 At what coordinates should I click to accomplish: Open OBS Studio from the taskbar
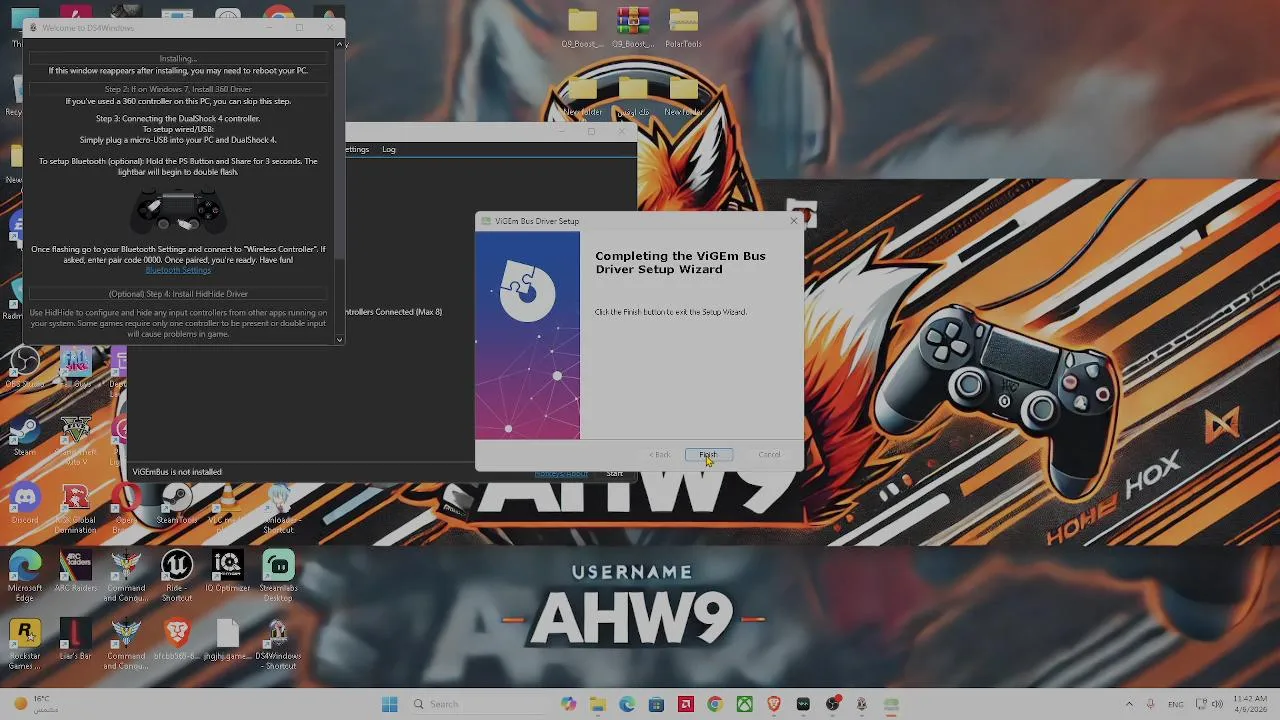click(x=832, y=704)
